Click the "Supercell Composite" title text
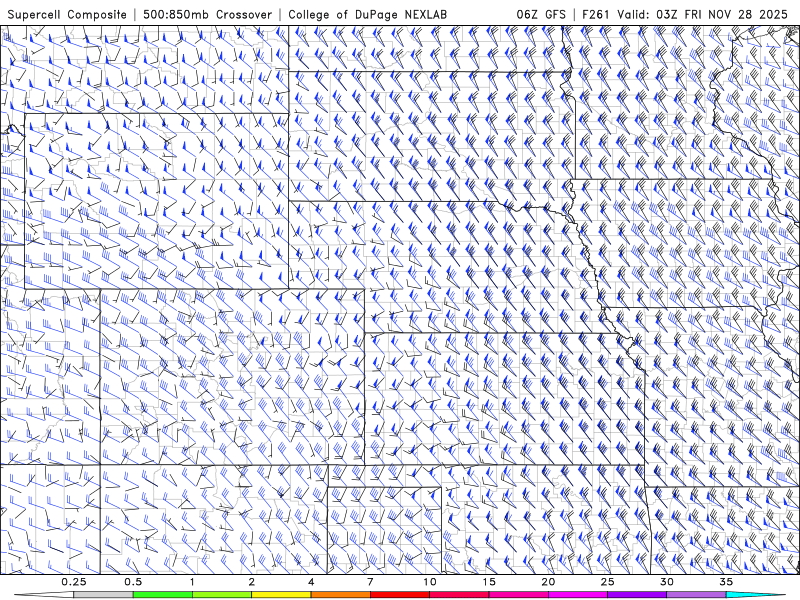 click(x=67, y=14)
